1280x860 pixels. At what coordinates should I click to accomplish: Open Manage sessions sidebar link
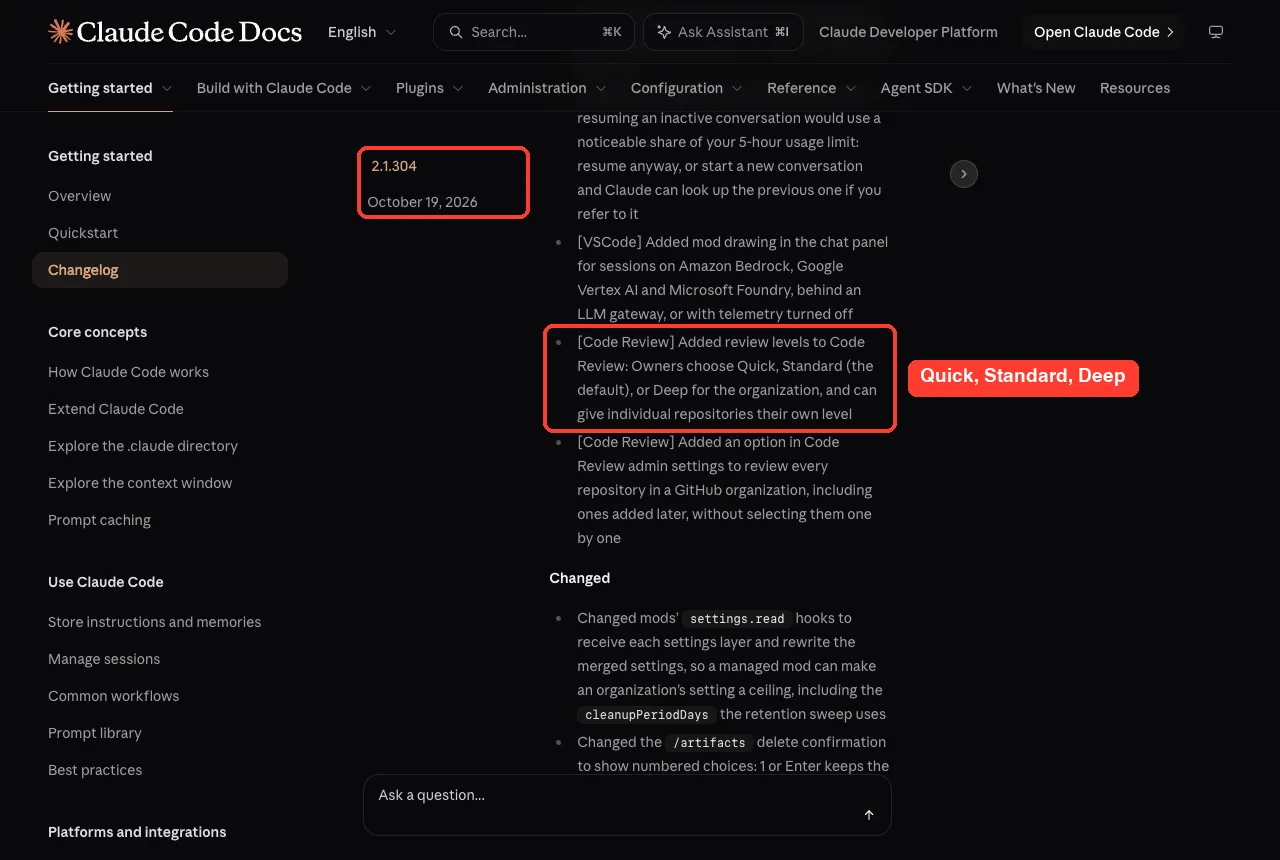(x=104, y=659)
